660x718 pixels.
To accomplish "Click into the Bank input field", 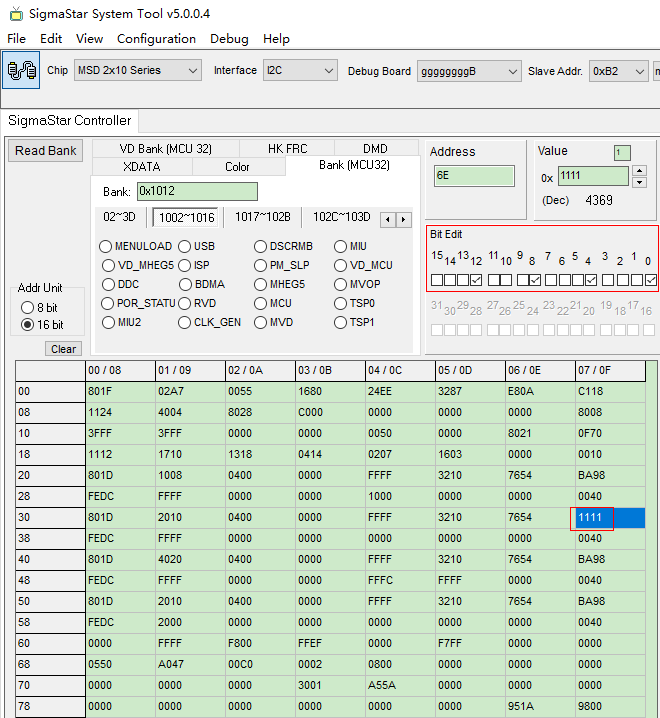I will pyautogui.click(x=197, y=191).
